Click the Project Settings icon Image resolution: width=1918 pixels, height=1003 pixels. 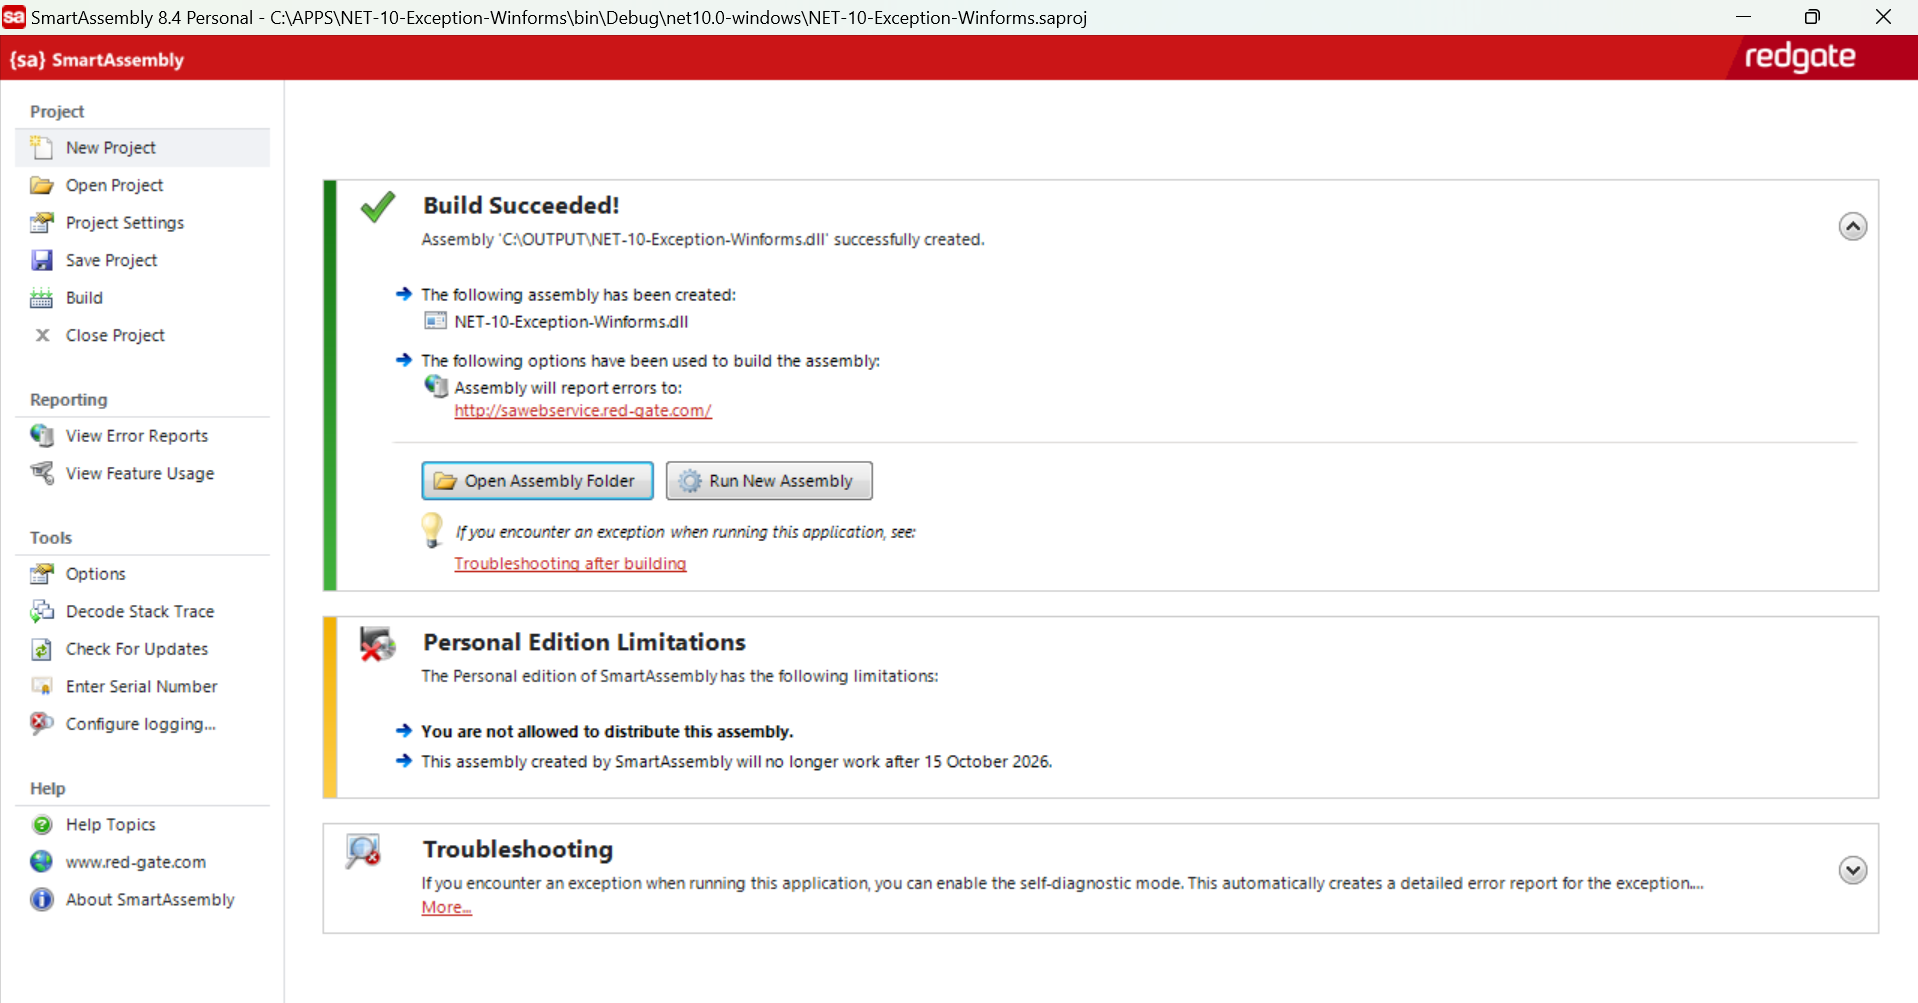(x=41, y=222)
